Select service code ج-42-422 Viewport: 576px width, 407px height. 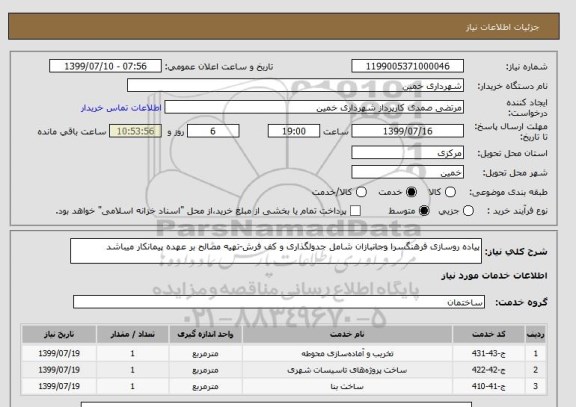click(x=489, y=370)
